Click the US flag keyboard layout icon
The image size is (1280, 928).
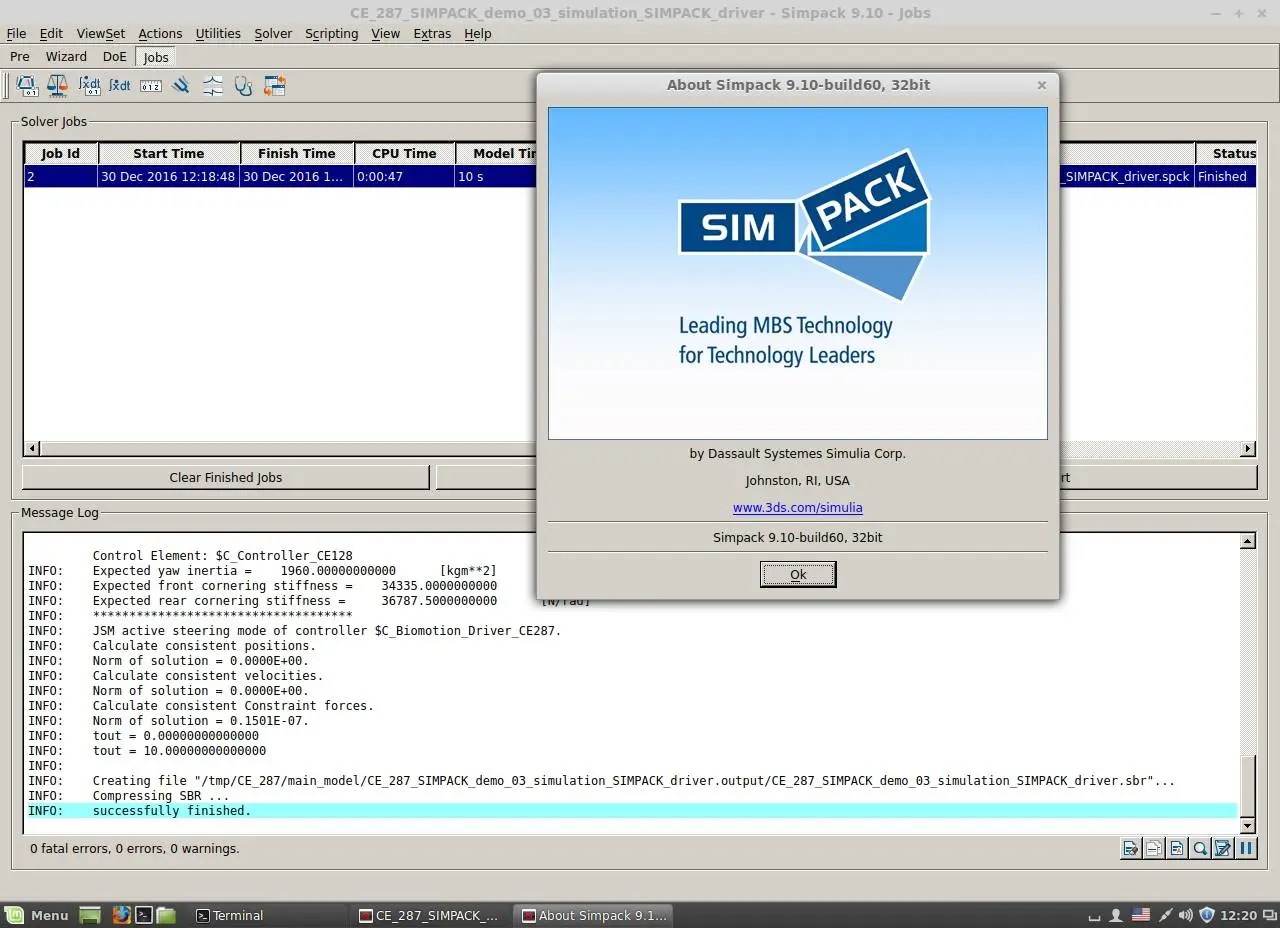tap(1141, 915)
